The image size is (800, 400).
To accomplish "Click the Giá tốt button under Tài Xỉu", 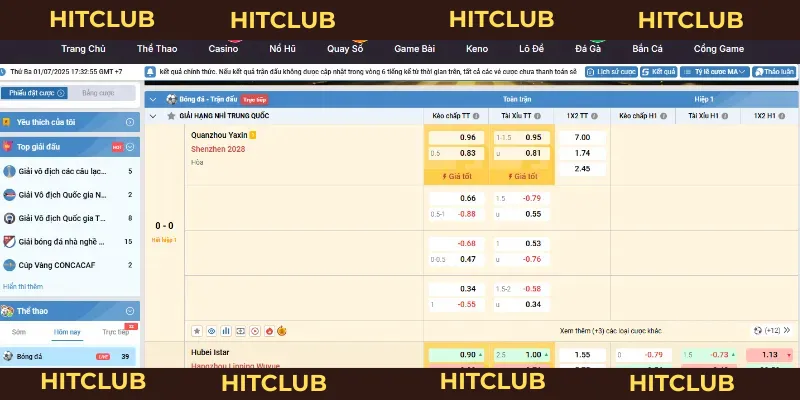I will [522, 177].
